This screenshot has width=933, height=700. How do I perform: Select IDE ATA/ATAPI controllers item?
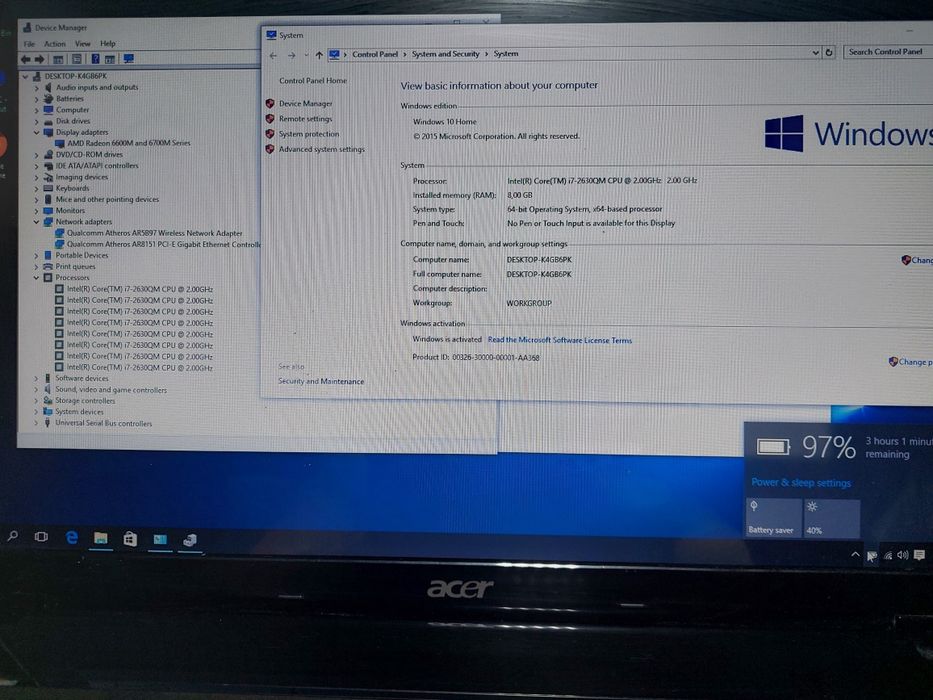[96, 166]
